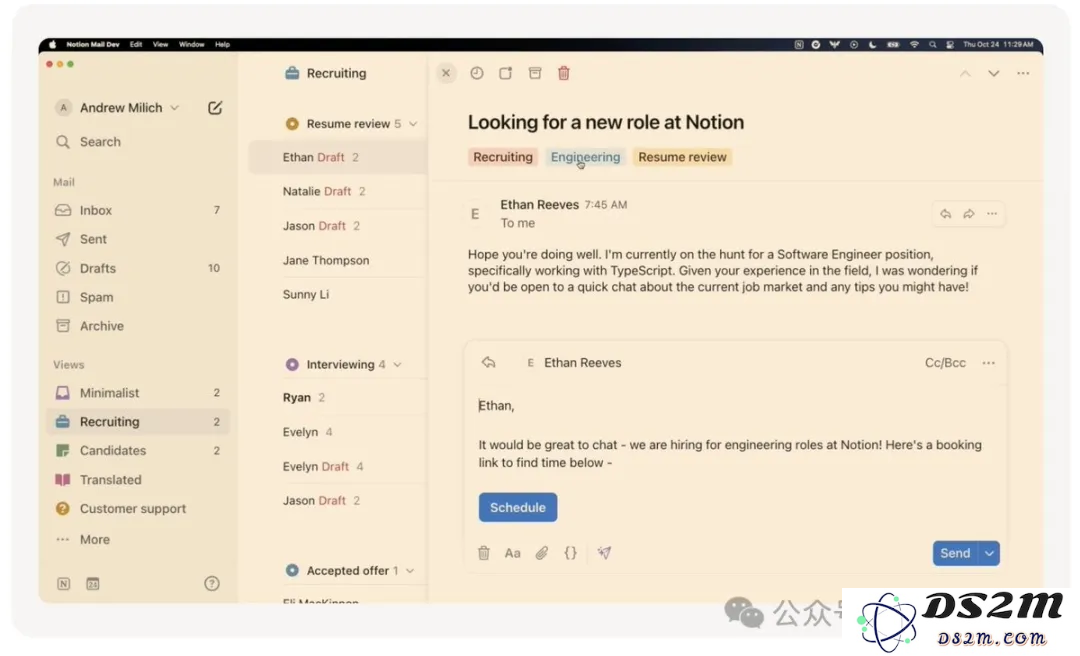Click the Search magnifier in sidebar
Screen dimensions: 1080x656
pyautogui.click(x=63, y=142)
